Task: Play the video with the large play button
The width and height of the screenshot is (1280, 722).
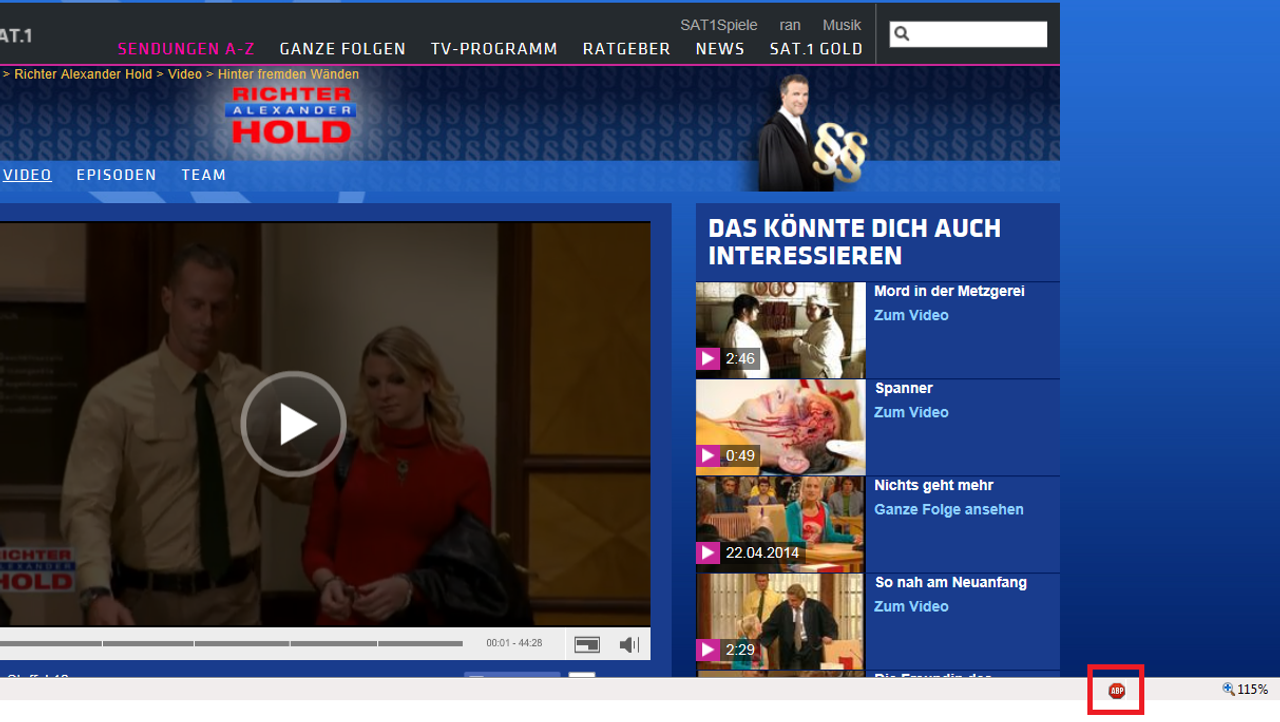Action: click(x=293, y=424)
